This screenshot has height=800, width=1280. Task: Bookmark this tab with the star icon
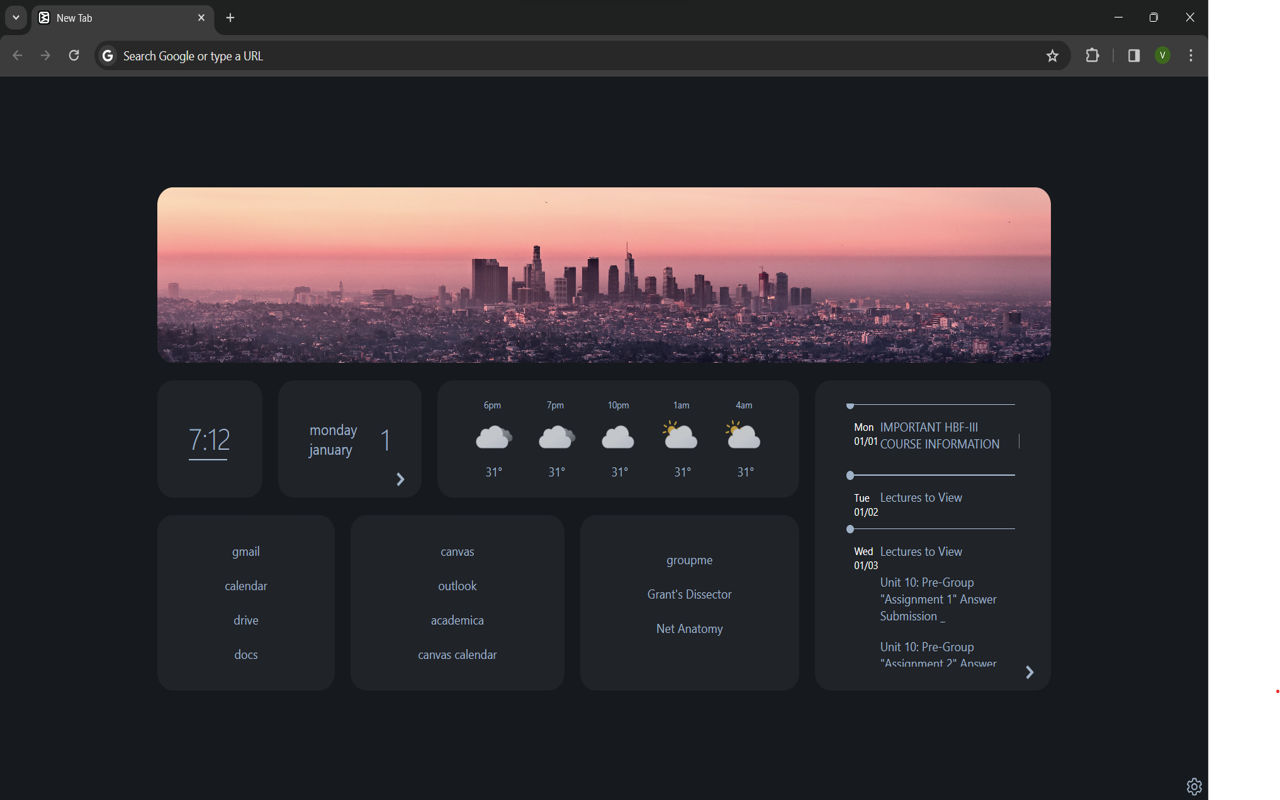[x=1052, y=56]
